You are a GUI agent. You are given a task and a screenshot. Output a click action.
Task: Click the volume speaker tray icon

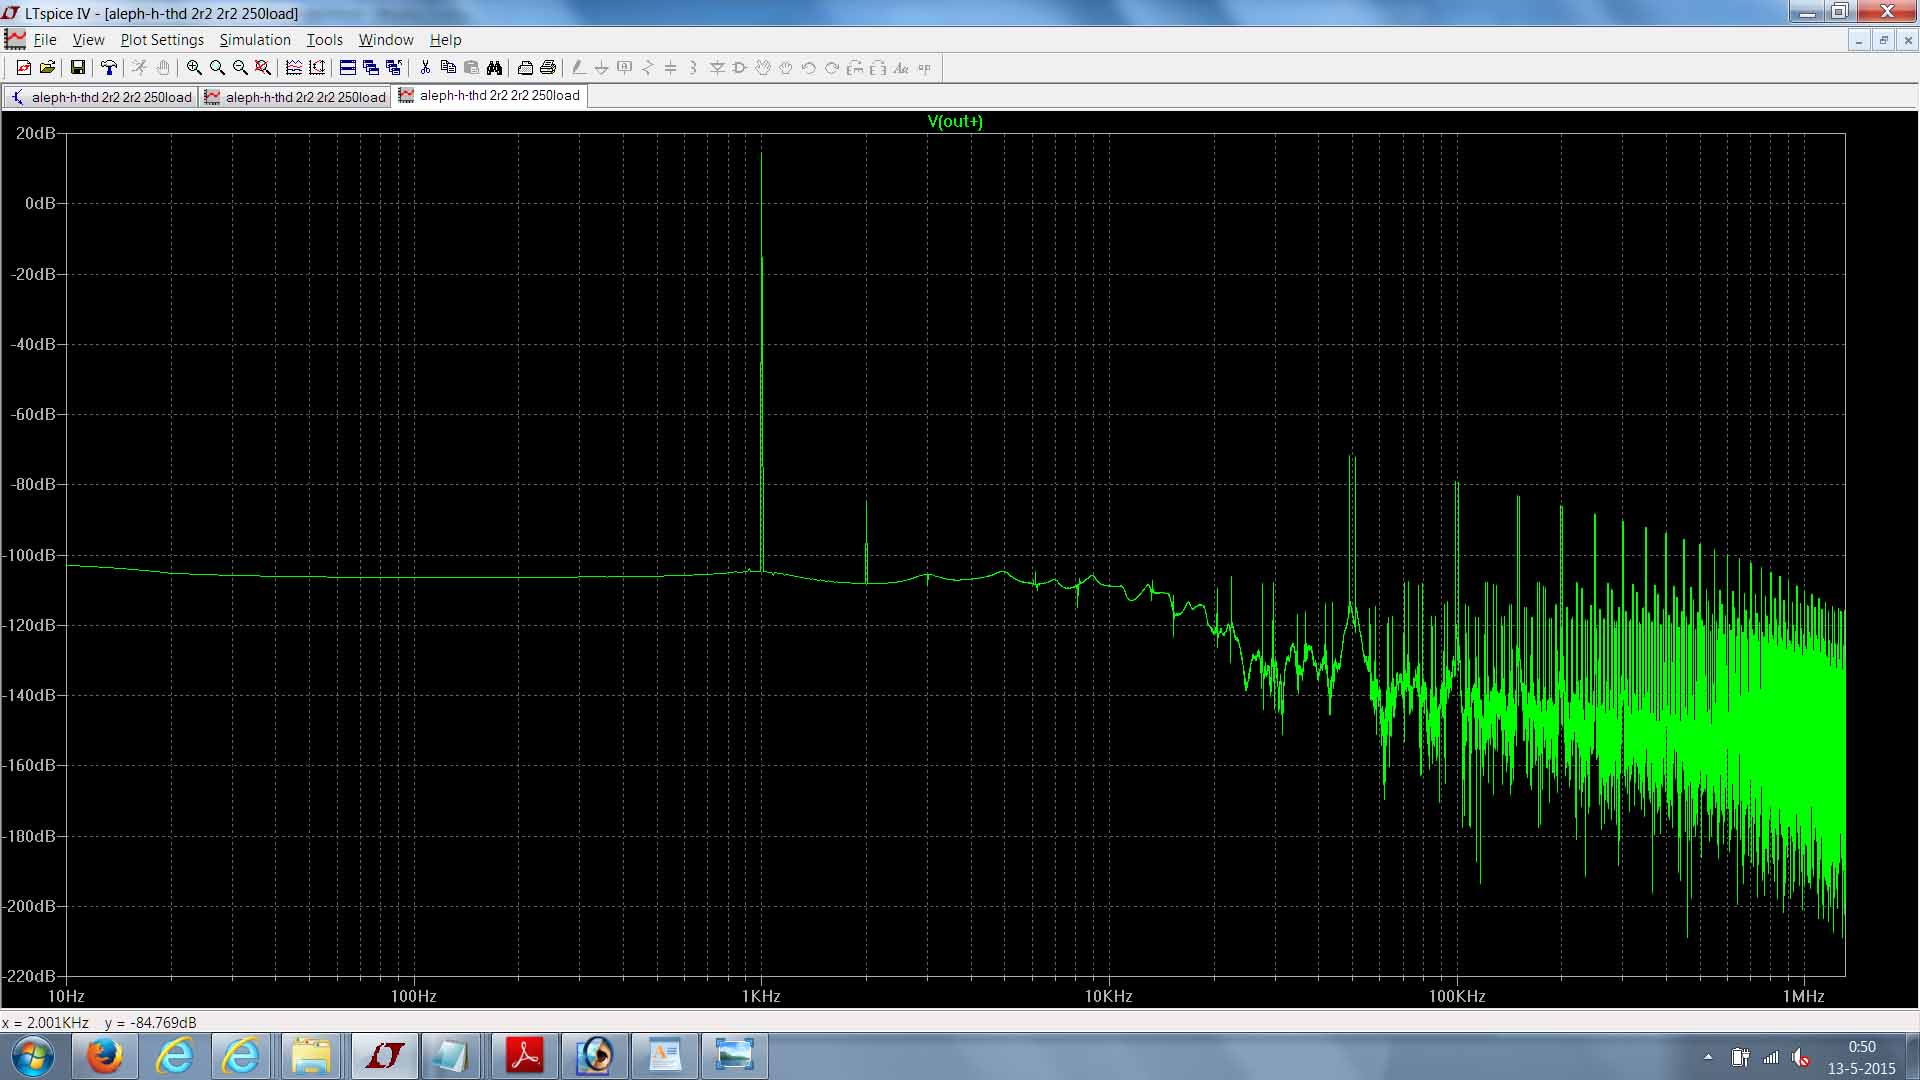pyautogui.click(x=1801, y=1057)
